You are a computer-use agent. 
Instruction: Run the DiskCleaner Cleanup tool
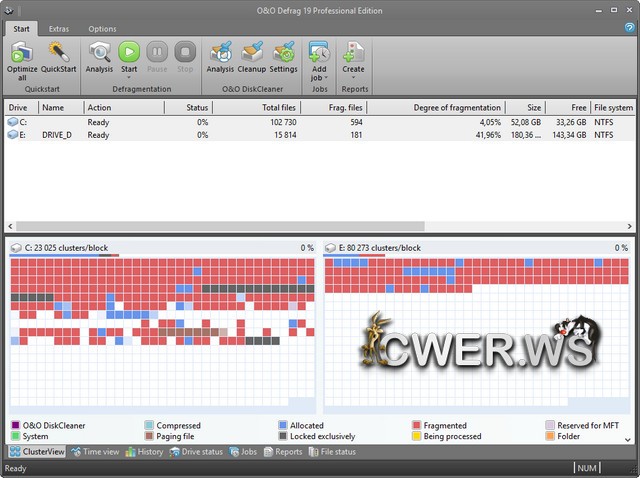(x=252, y=52)
